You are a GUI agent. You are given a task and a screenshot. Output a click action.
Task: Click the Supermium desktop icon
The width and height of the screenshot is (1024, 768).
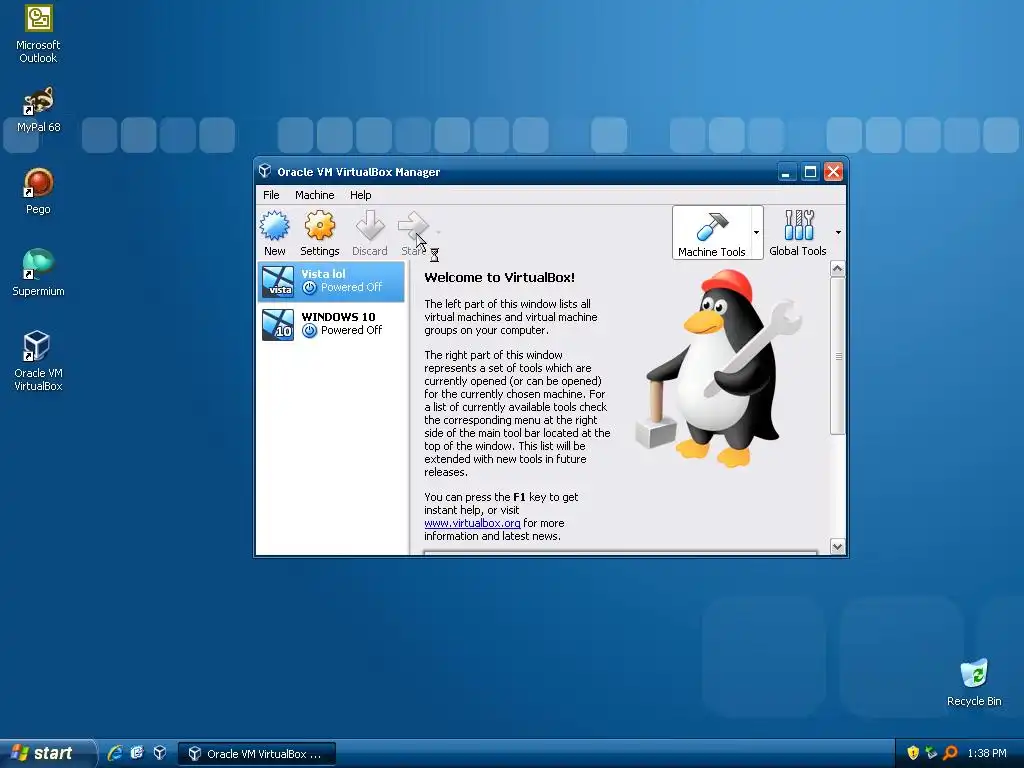pos(38,273)
